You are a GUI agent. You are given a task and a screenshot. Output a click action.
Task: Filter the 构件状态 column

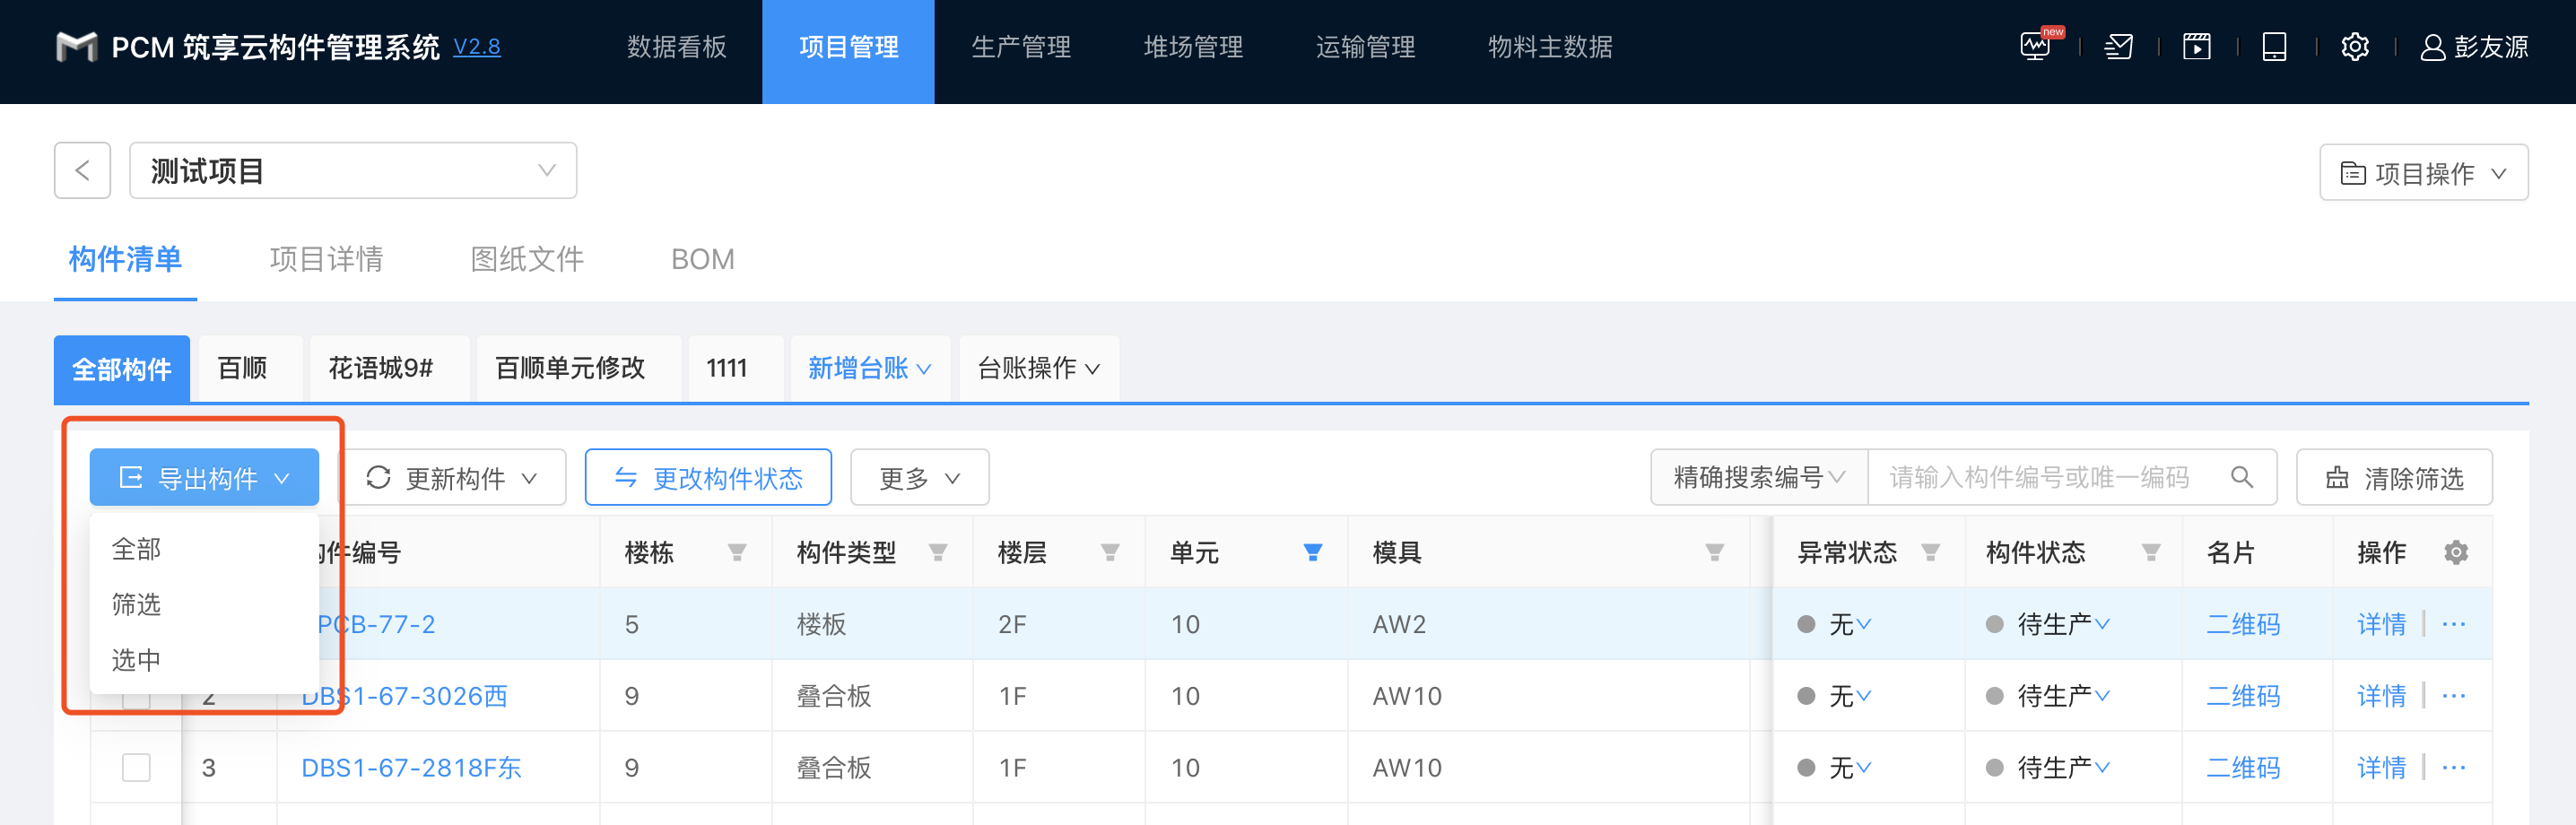click(x=2151, y=552)
